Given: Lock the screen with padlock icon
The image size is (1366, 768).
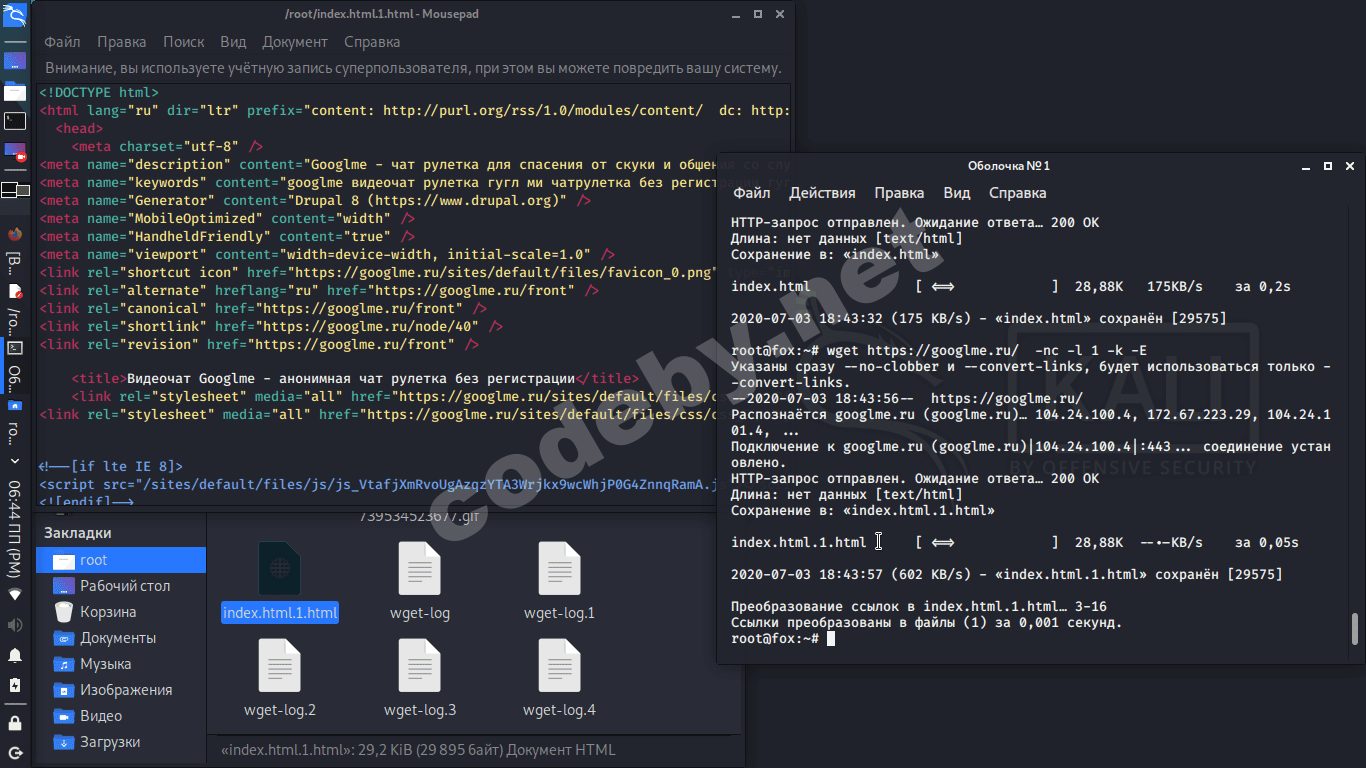Looking at the screenshot, I should pos(15,722).
